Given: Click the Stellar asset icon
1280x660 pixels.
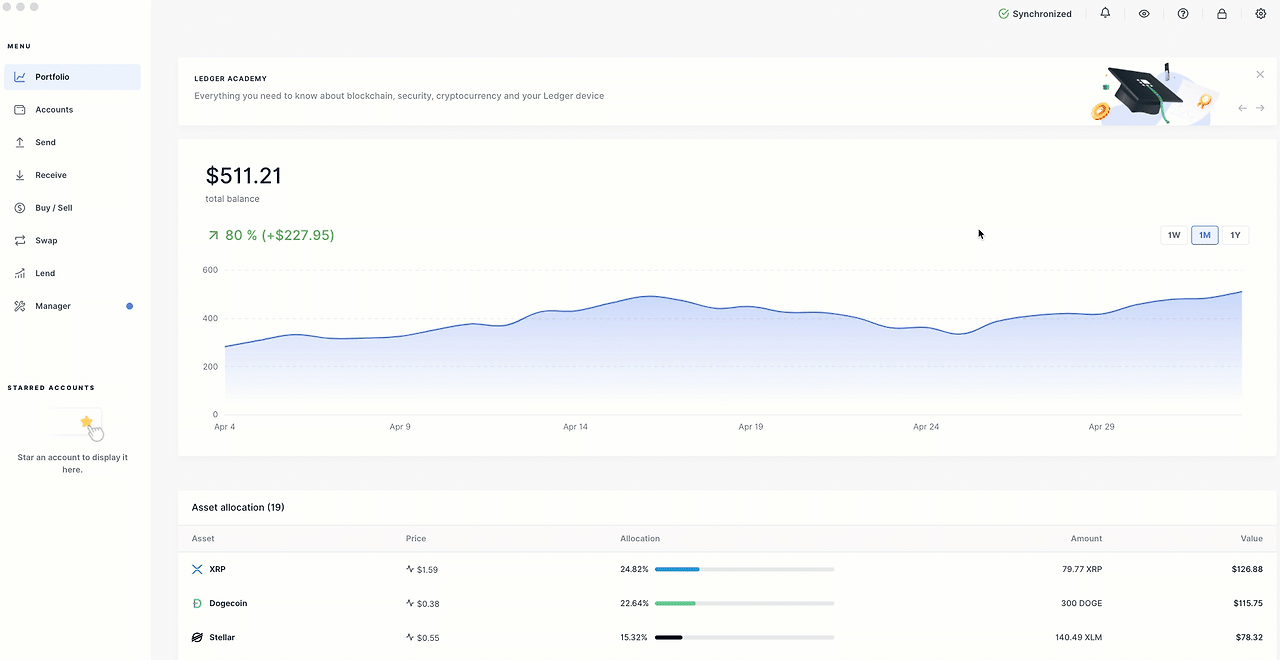Looking at the screenshot, I should [x=197, y=637].
